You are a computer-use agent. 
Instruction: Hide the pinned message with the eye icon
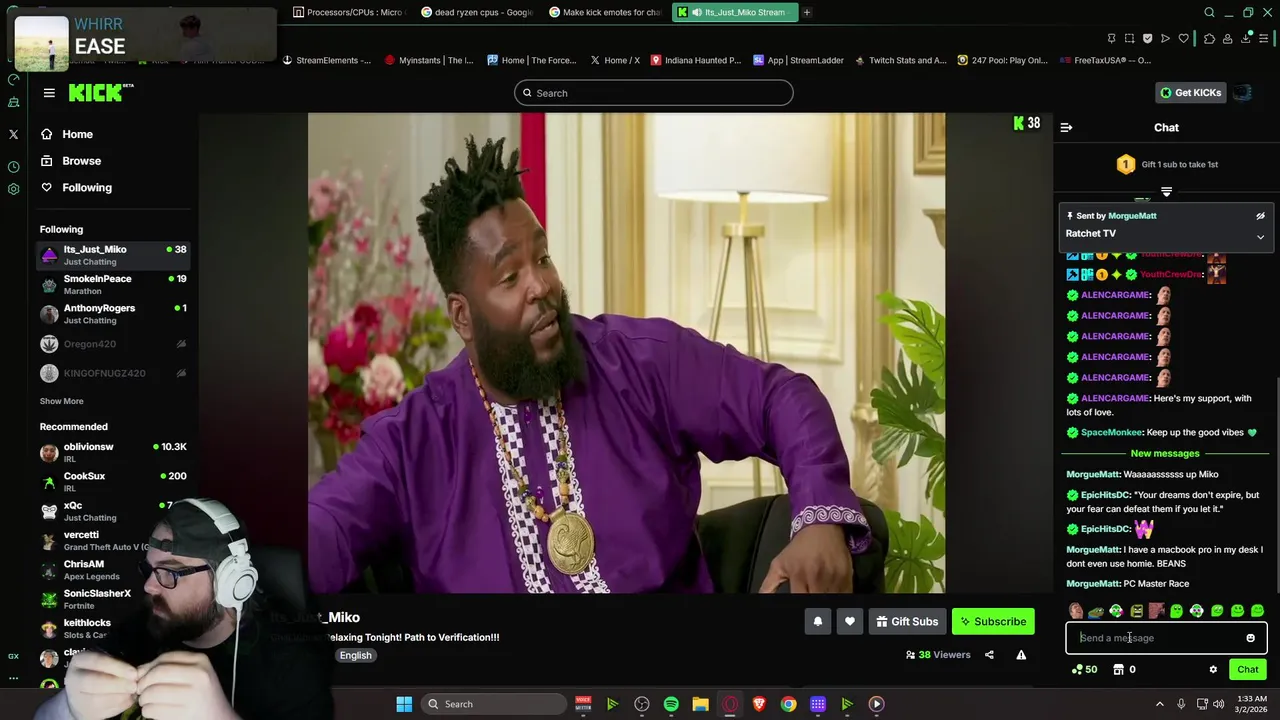pos(1260,216)
